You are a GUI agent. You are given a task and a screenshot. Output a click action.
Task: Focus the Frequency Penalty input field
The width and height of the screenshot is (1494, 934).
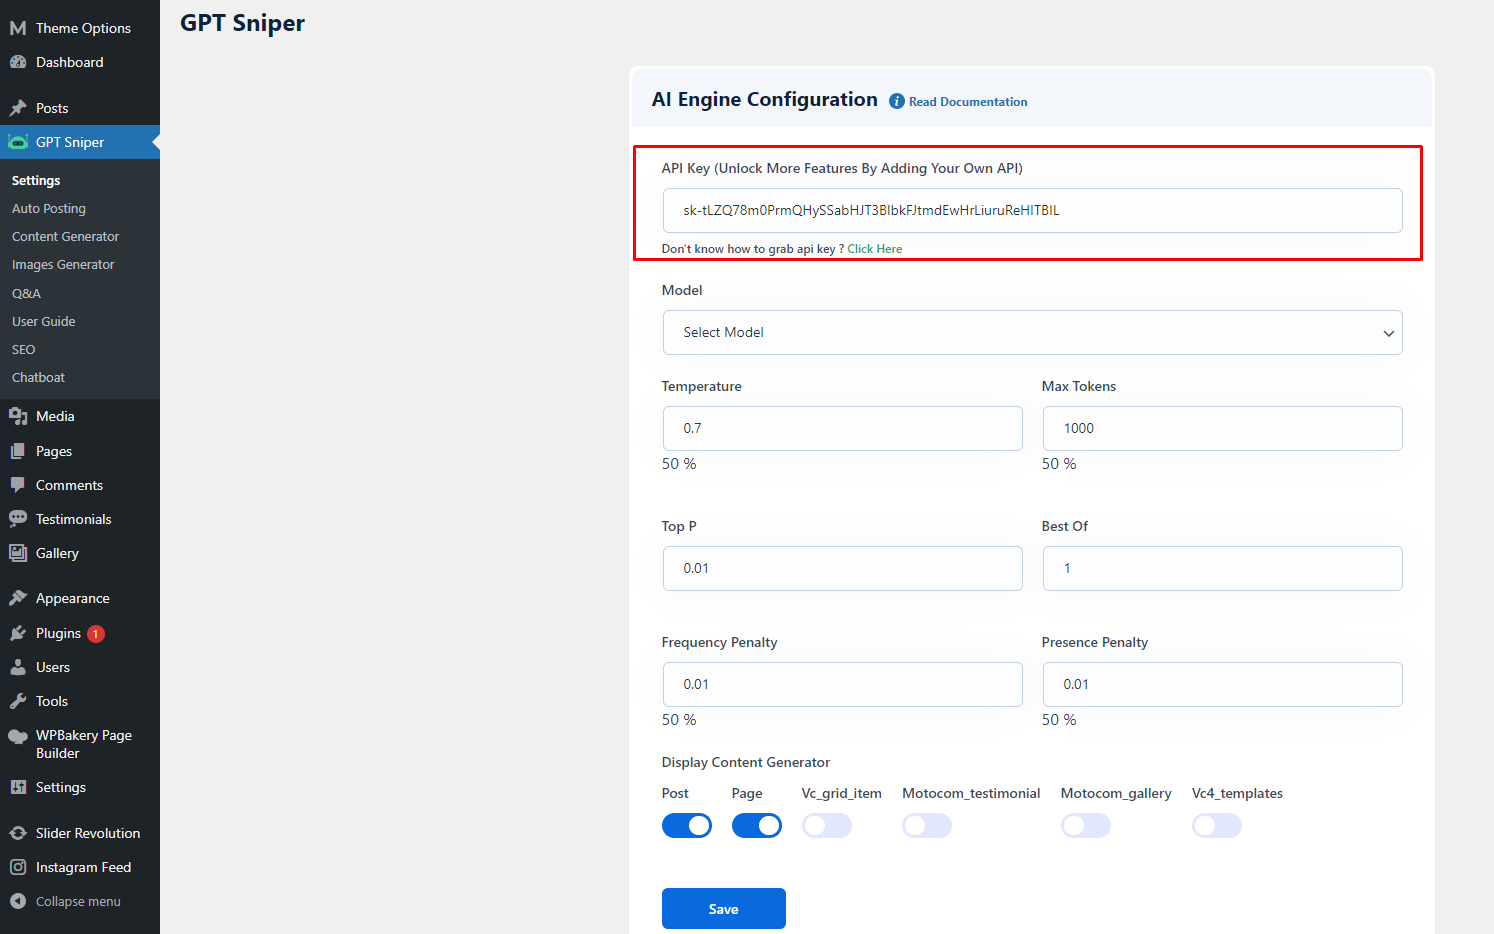coord(842,684)
